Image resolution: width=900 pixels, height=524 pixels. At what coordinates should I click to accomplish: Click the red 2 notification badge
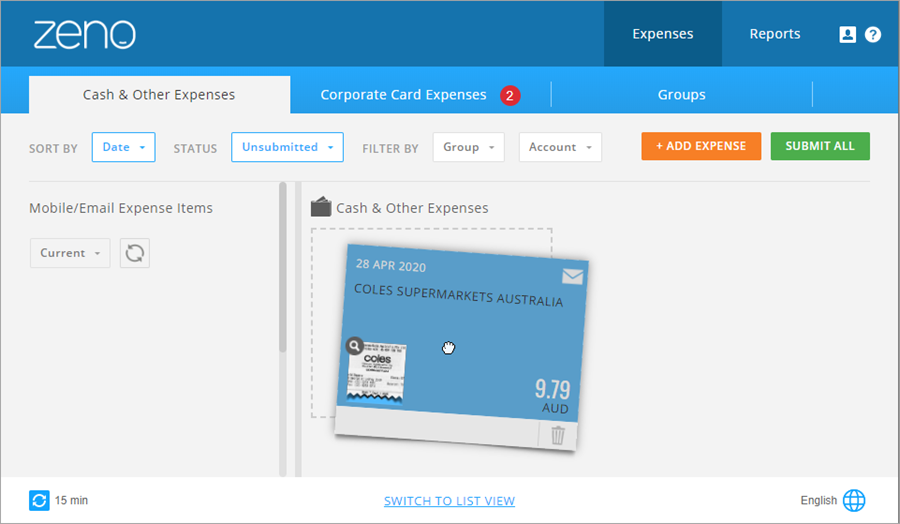(510, 95)
